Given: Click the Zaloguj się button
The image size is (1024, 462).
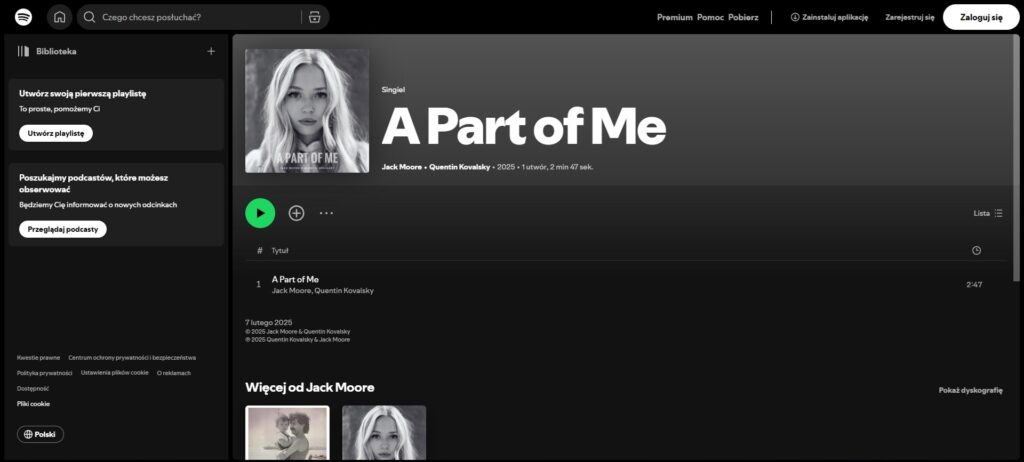Looking at the screenshot, I should click(980, 17).
